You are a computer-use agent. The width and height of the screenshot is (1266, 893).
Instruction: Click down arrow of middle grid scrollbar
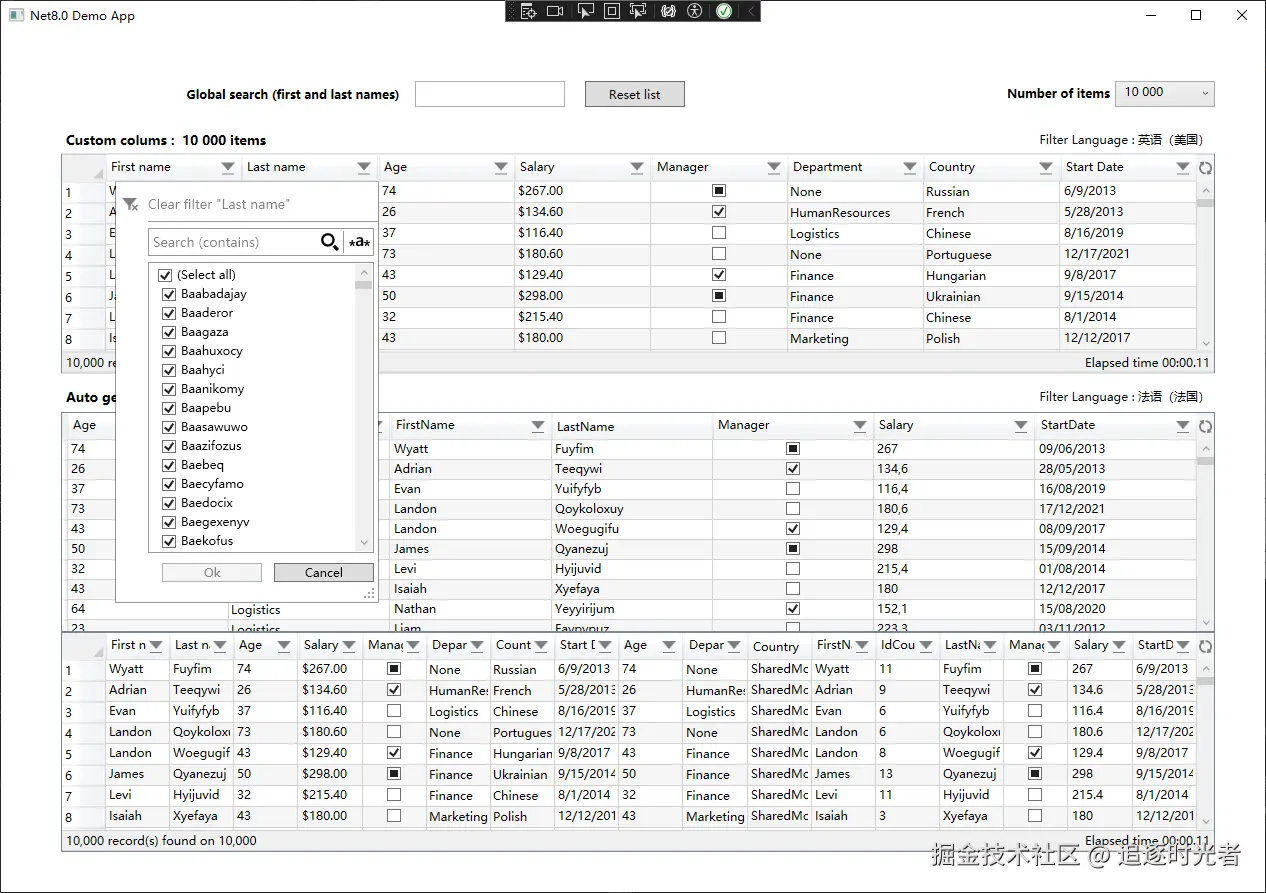(1206, 622)
